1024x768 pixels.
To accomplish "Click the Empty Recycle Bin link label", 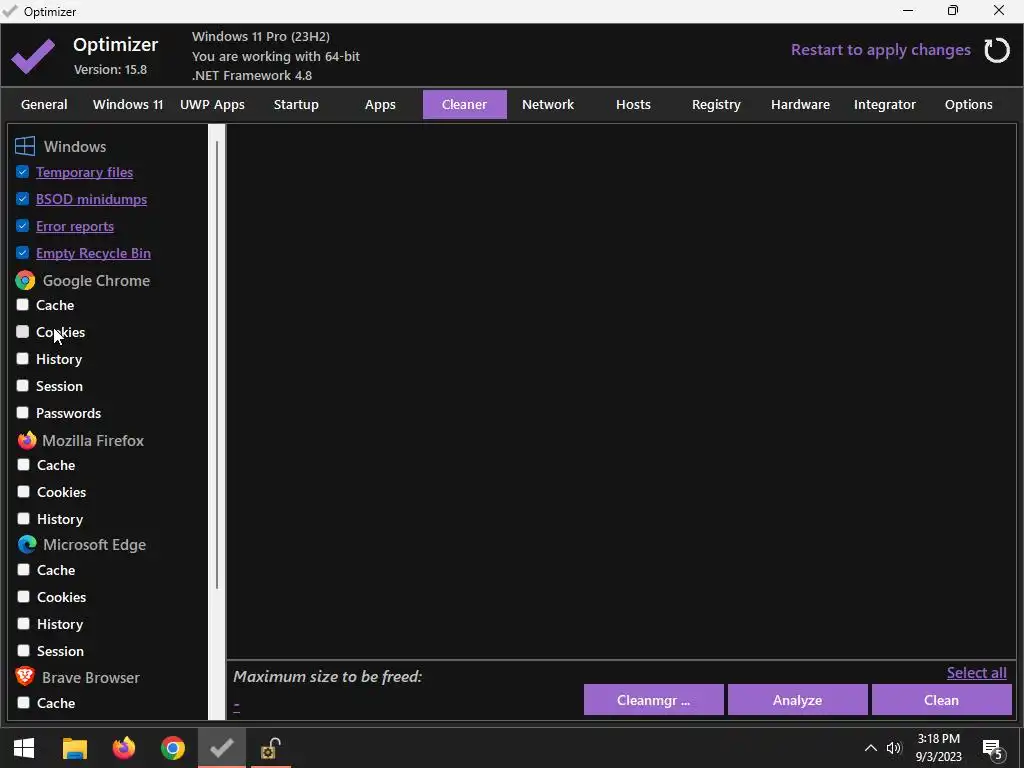I will 93,253.
